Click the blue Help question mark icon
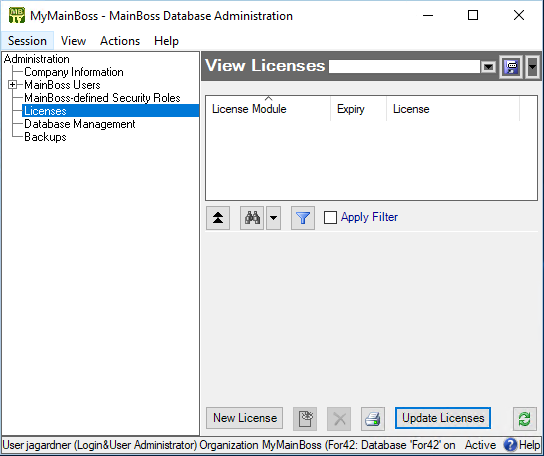 [510, 445]
